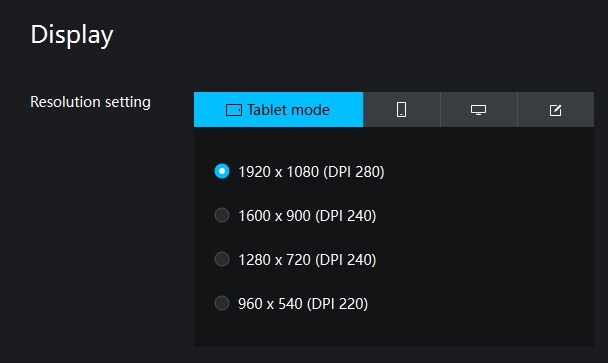608x363 pixels.
Task: Go to the monitor mode tab
Action: point(478,109)
